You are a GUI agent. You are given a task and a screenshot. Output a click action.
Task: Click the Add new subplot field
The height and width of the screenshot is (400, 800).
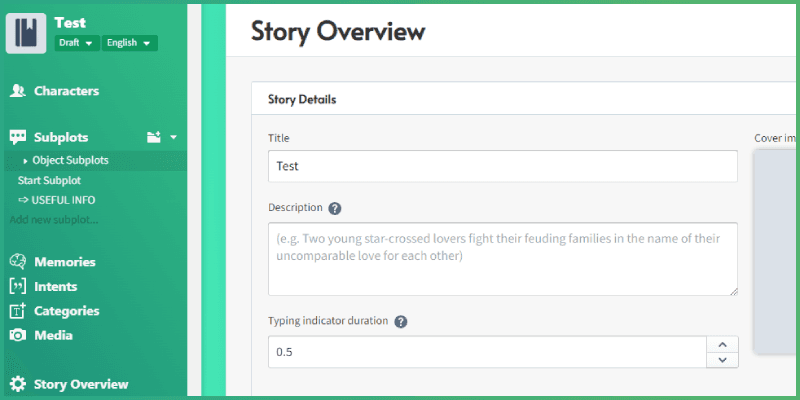[55, 219]
